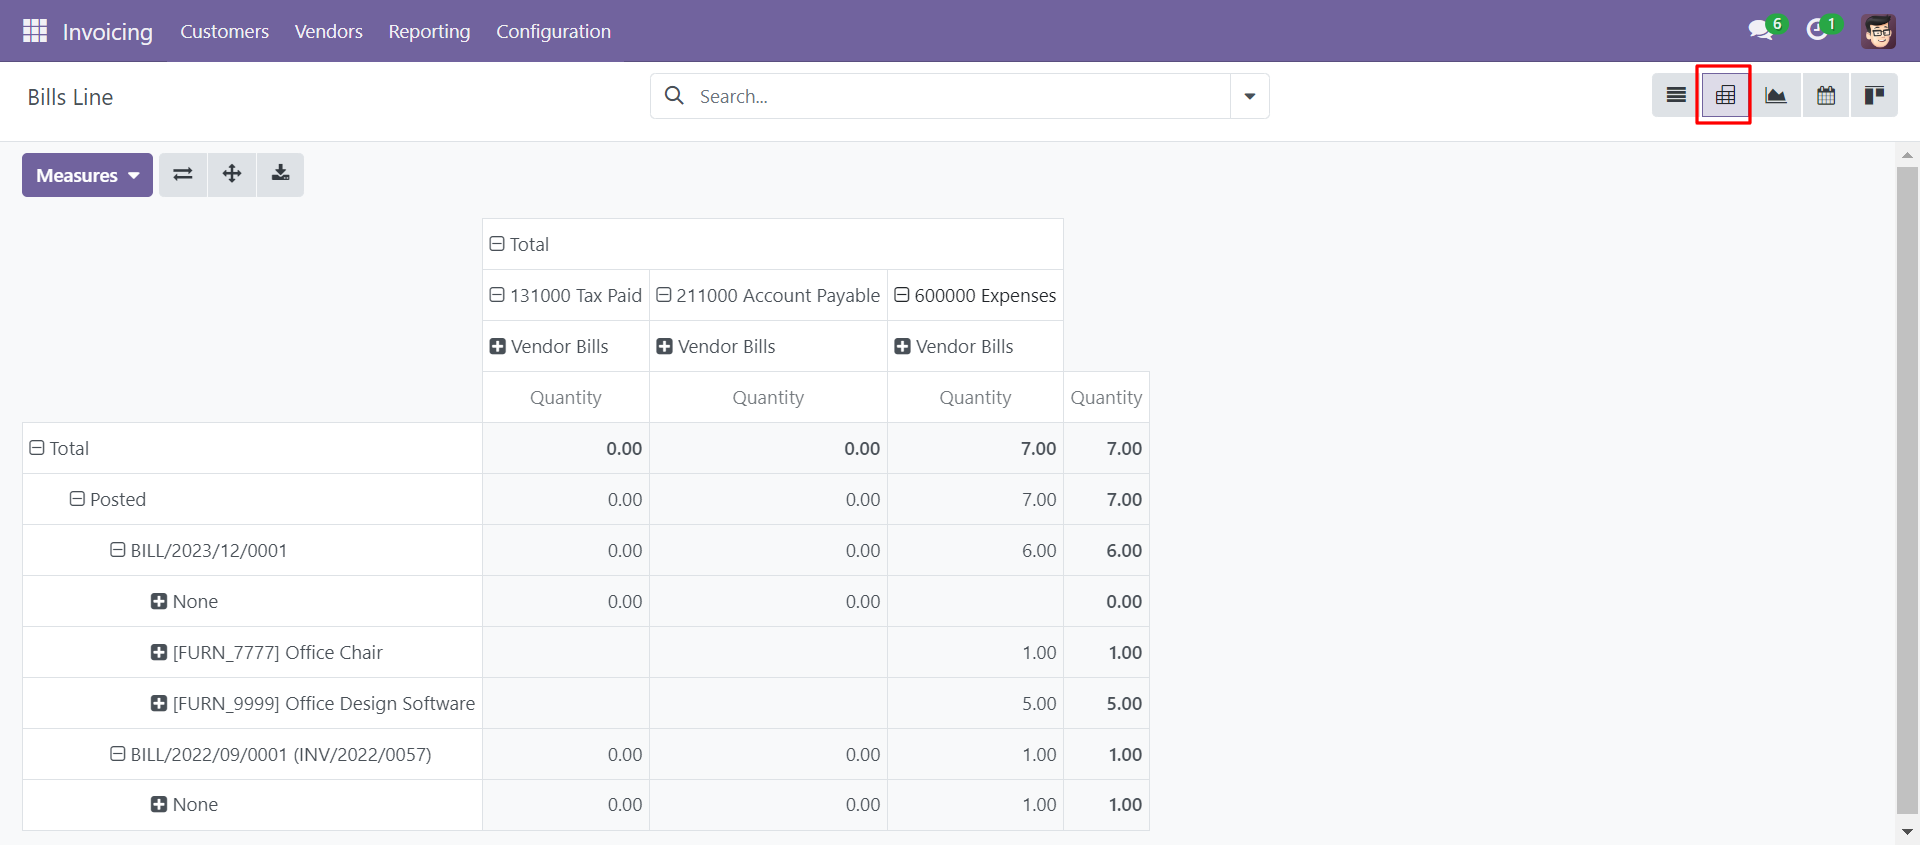This screenshot has width=1920, height=845.
Task: Switch to list view
Action: pos(1676,96)
